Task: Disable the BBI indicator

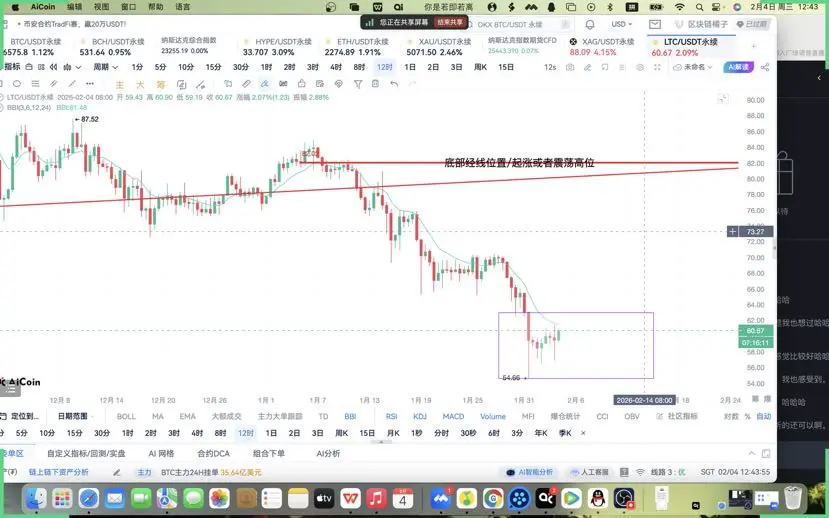Action: point(350,417)
